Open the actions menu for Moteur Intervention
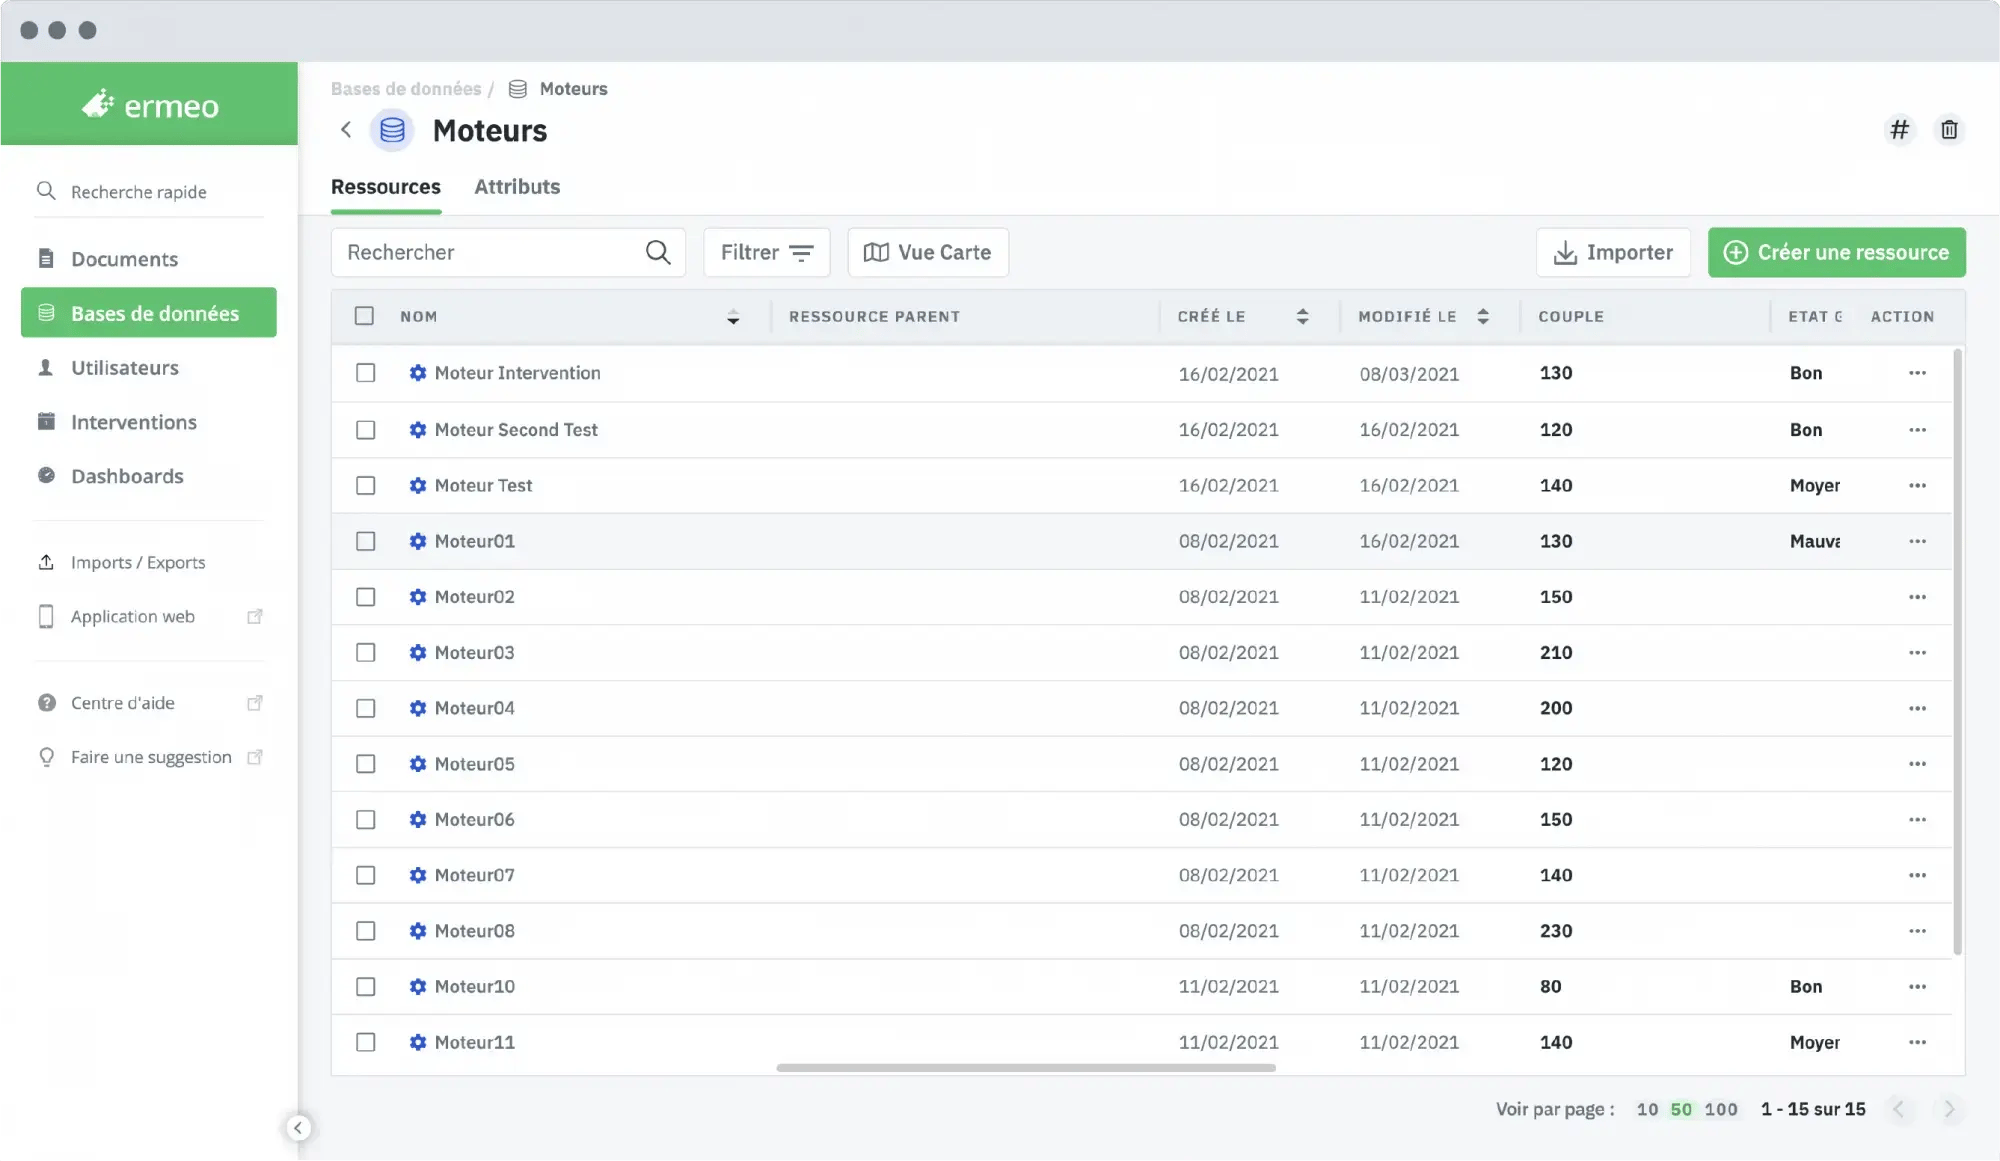 [x=1916, y=373]
